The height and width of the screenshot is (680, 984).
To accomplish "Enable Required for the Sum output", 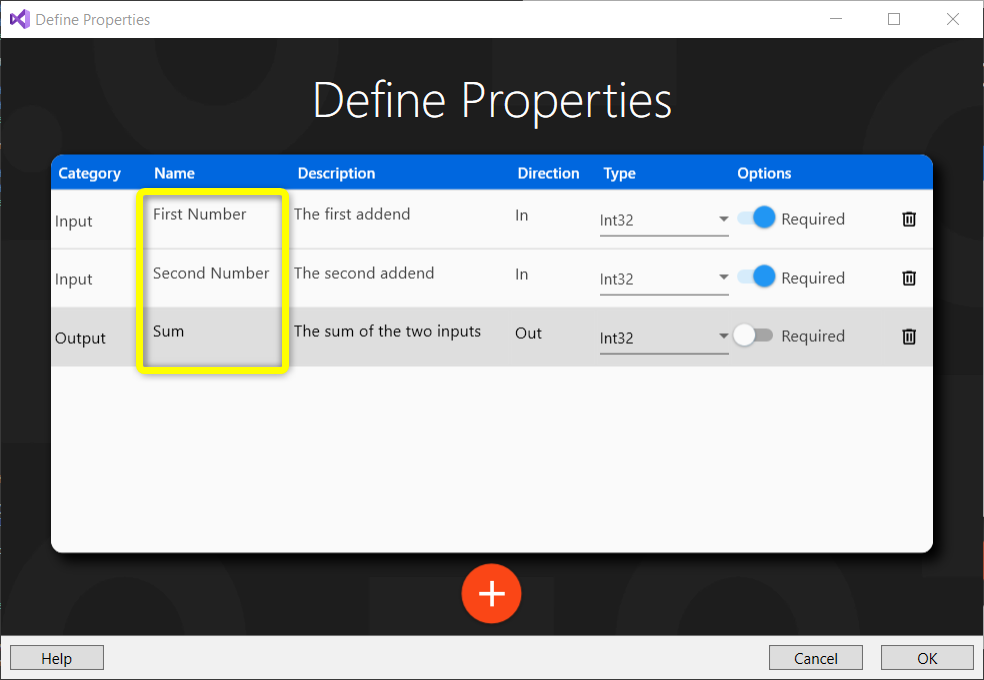I will coord(753,336).
